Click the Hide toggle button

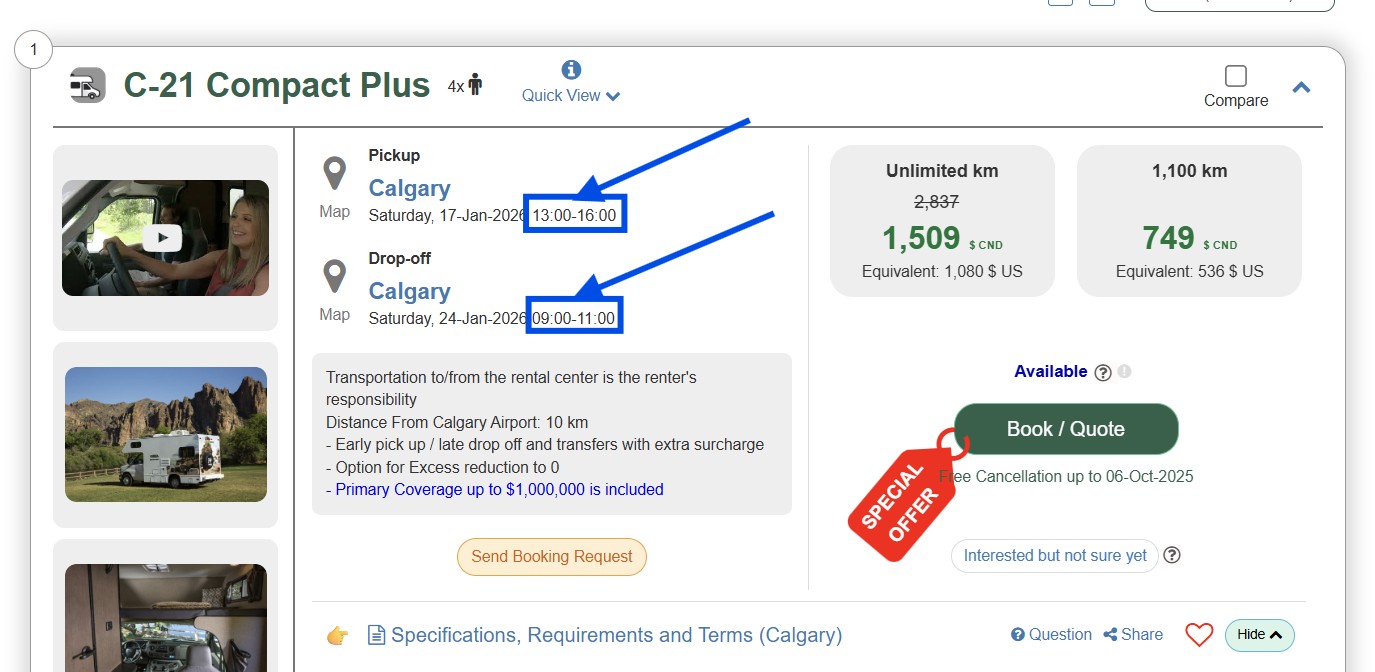(x=1259, y=635)
